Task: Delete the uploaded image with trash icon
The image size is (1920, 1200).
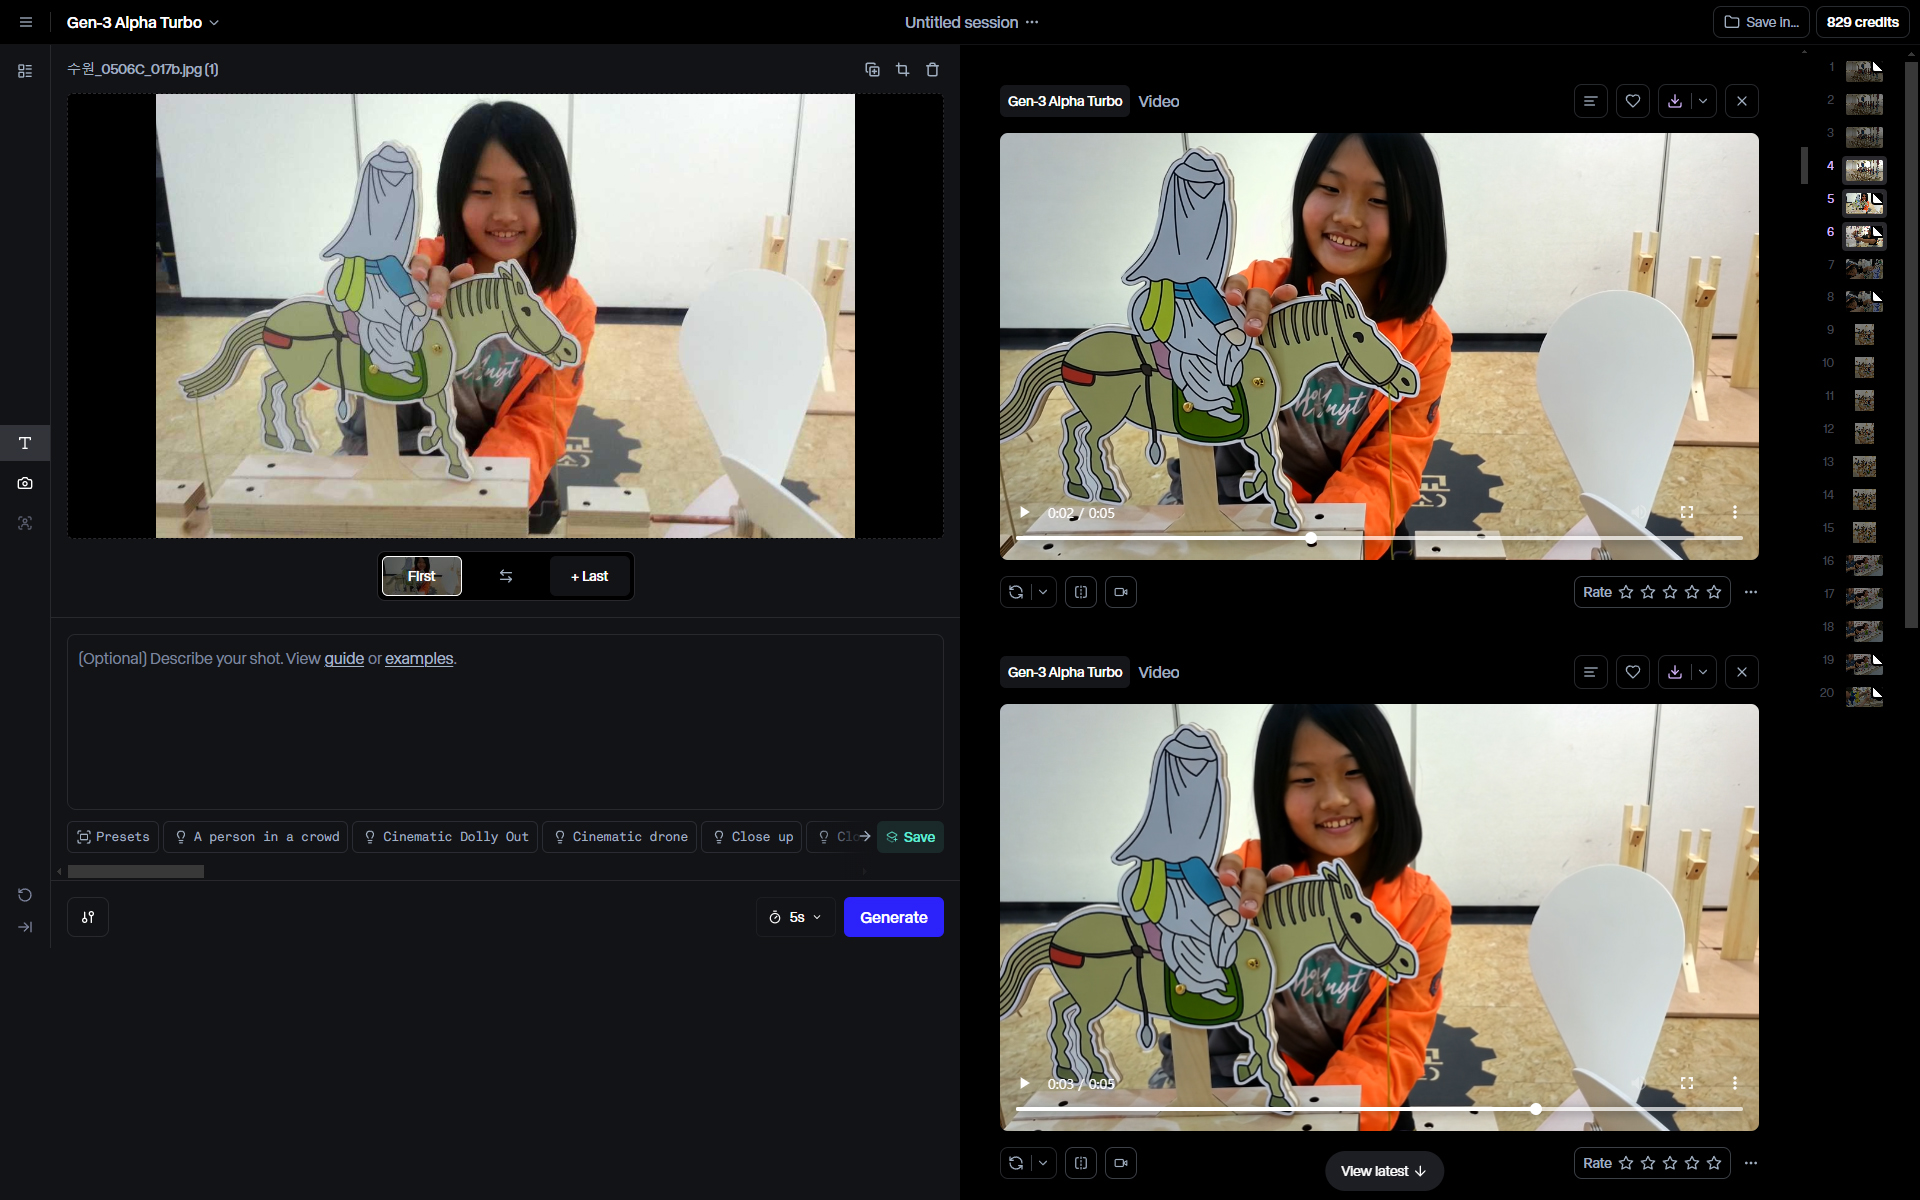Action: [x=932, y=69]
